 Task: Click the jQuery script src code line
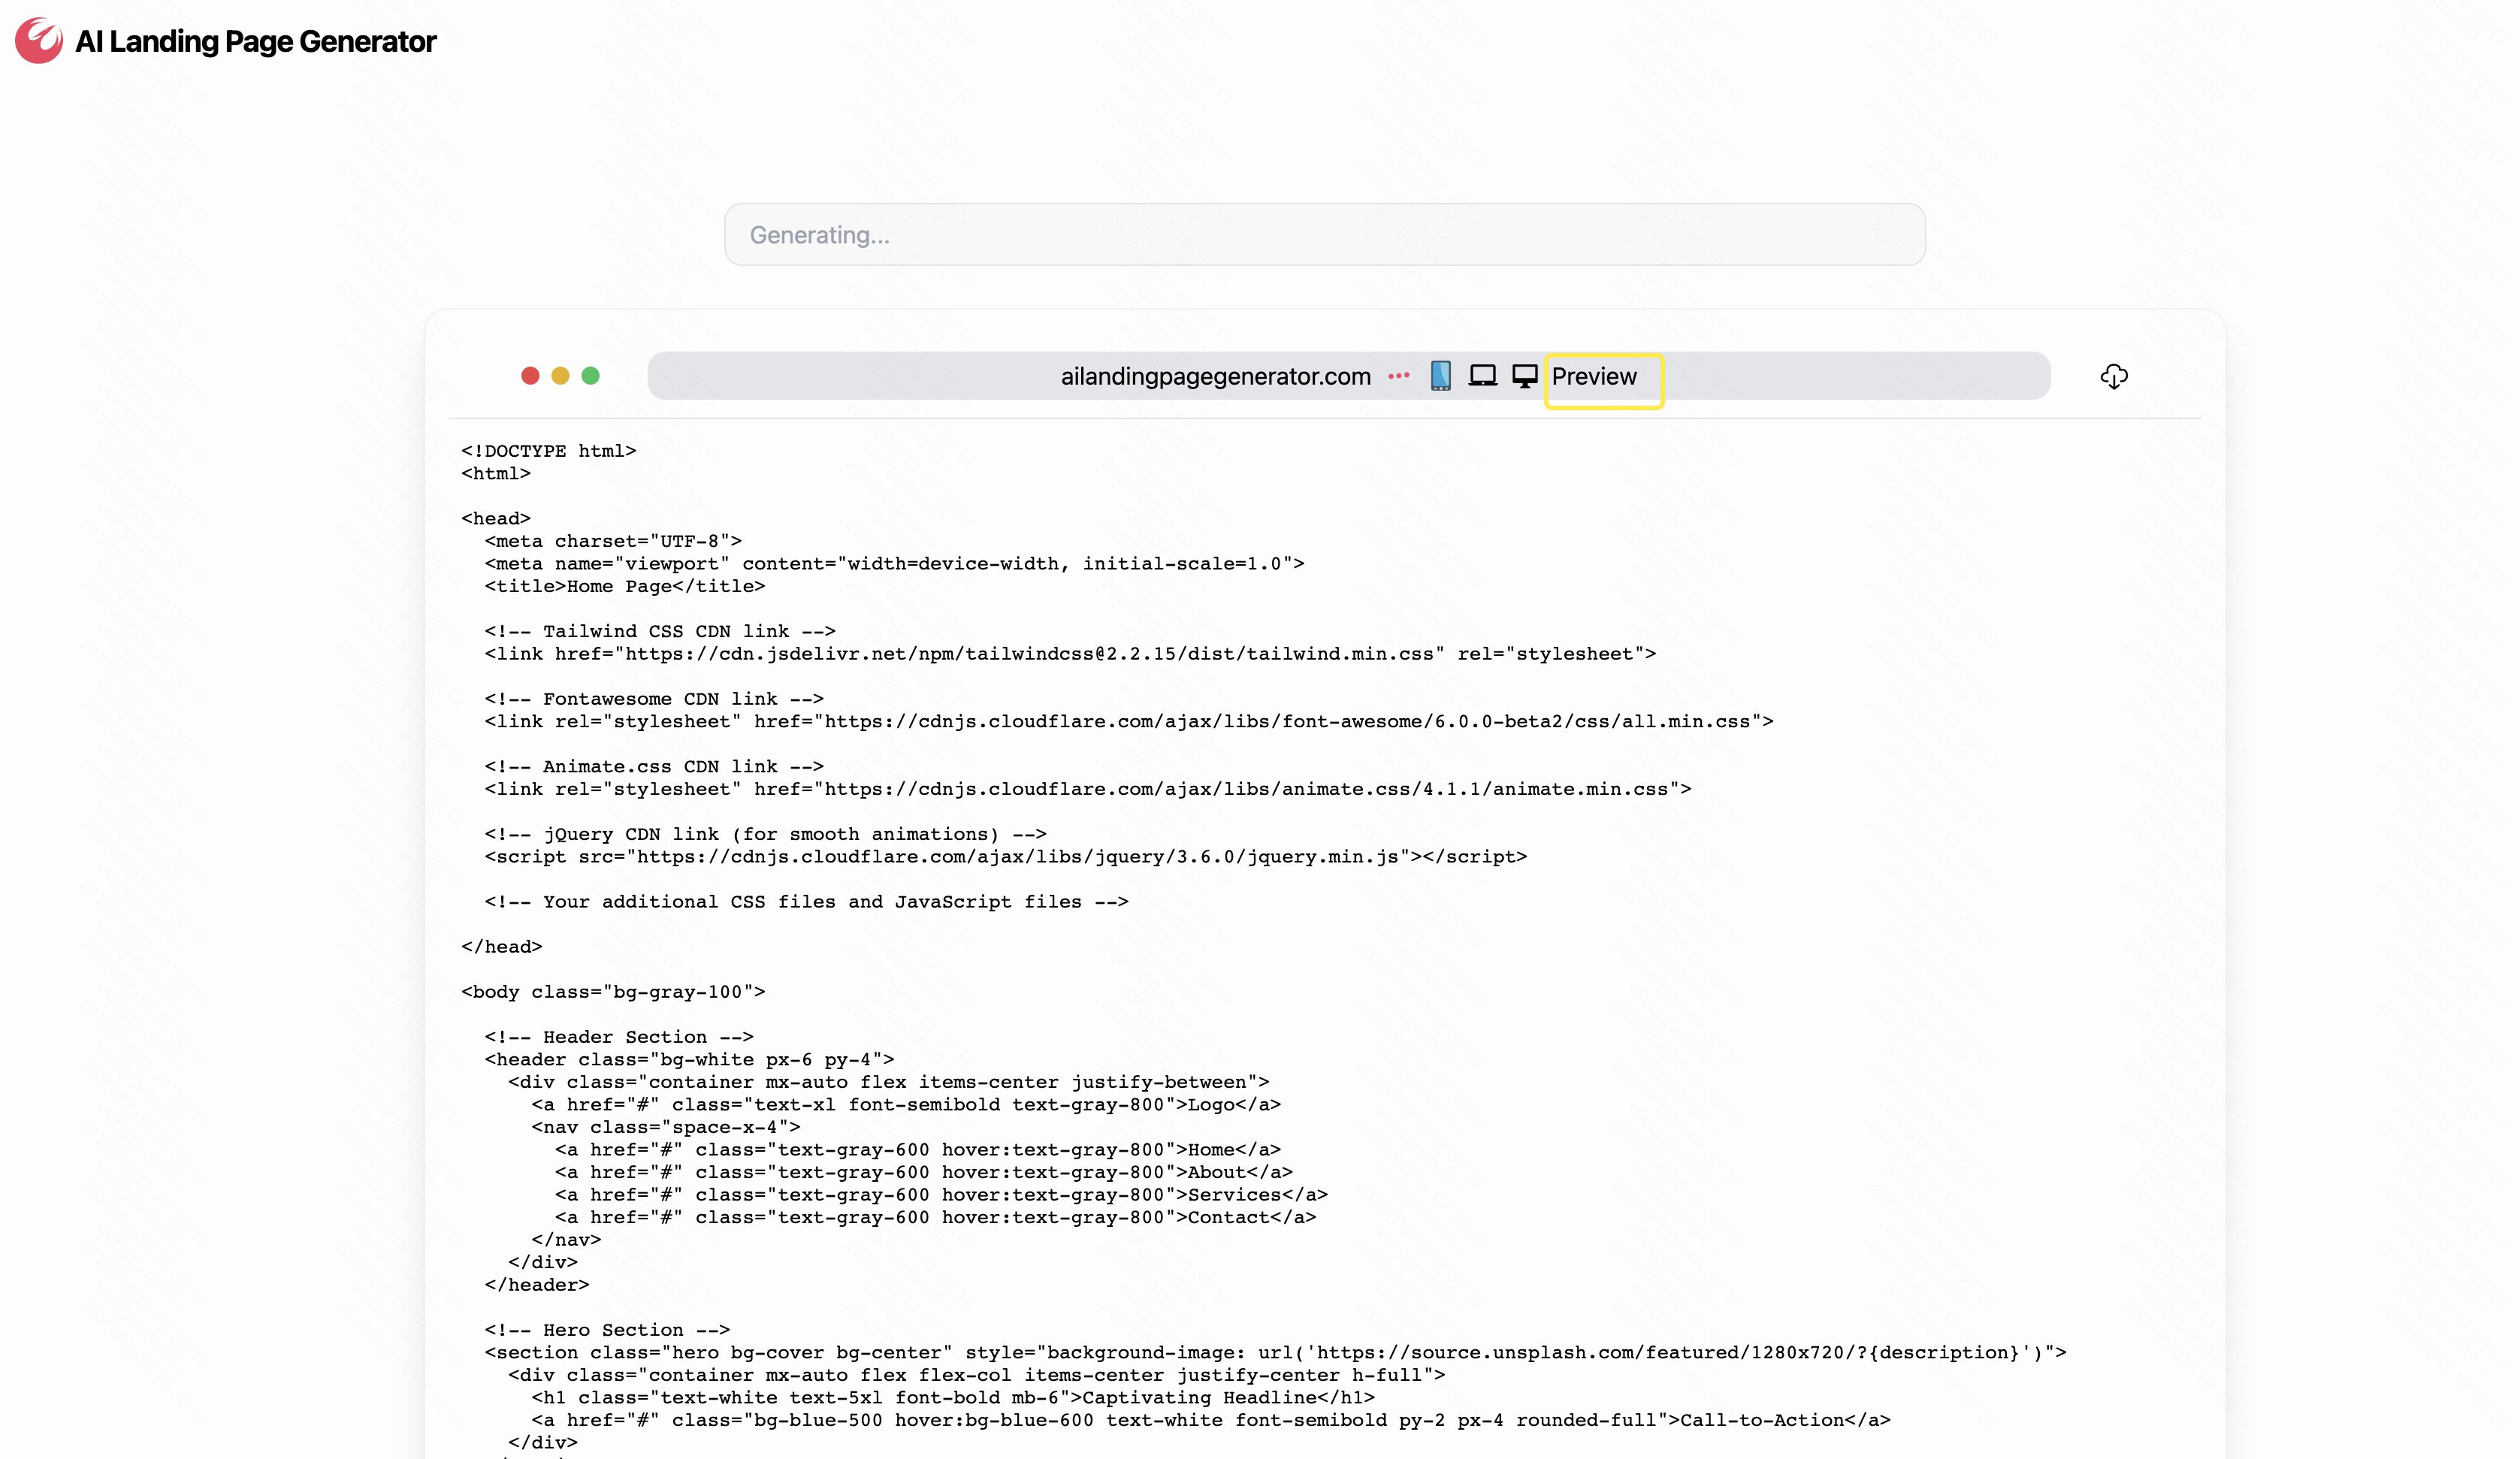(x=1005, y=857)
